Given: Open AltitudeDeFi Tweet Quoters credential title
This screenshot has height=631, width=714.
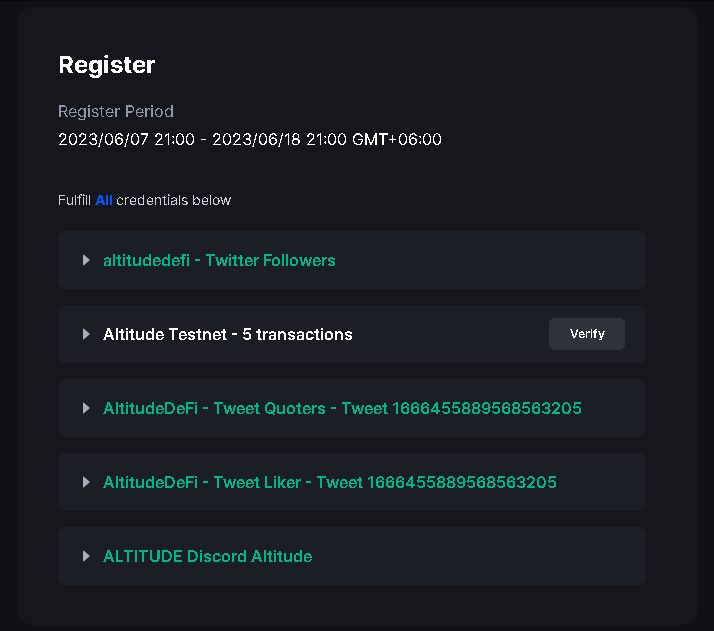Looking at the screenshot, I should tap(342, 408).
